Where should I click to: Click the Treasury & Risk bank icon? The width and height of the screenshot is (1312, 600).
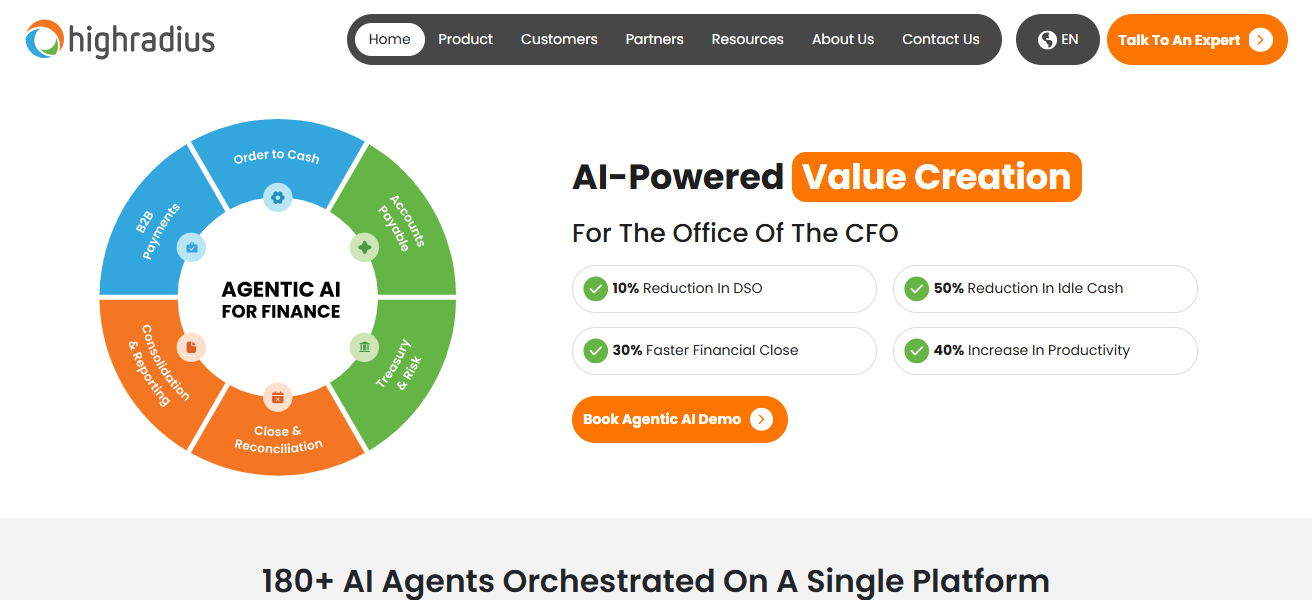(364, 347)
